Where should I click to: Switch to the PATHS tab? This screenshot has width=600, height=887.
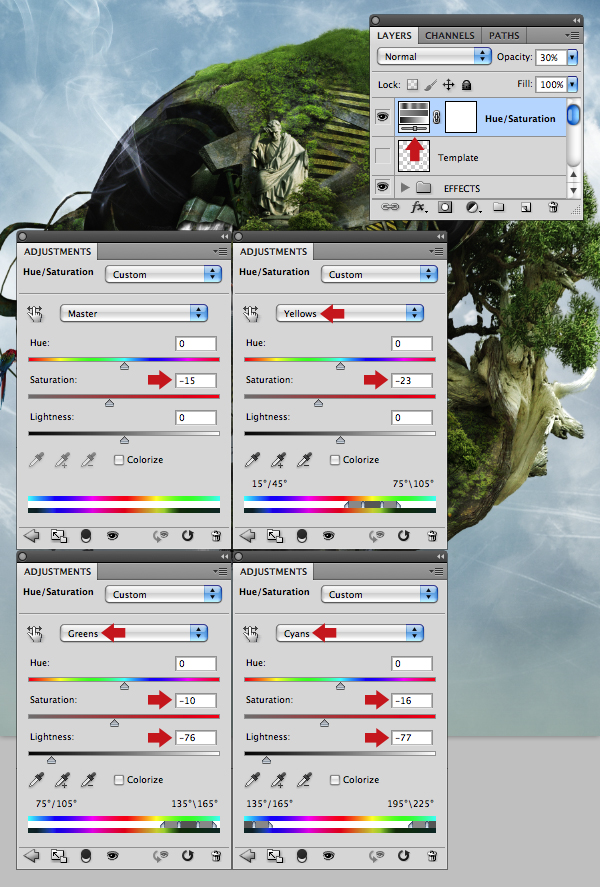504,35
